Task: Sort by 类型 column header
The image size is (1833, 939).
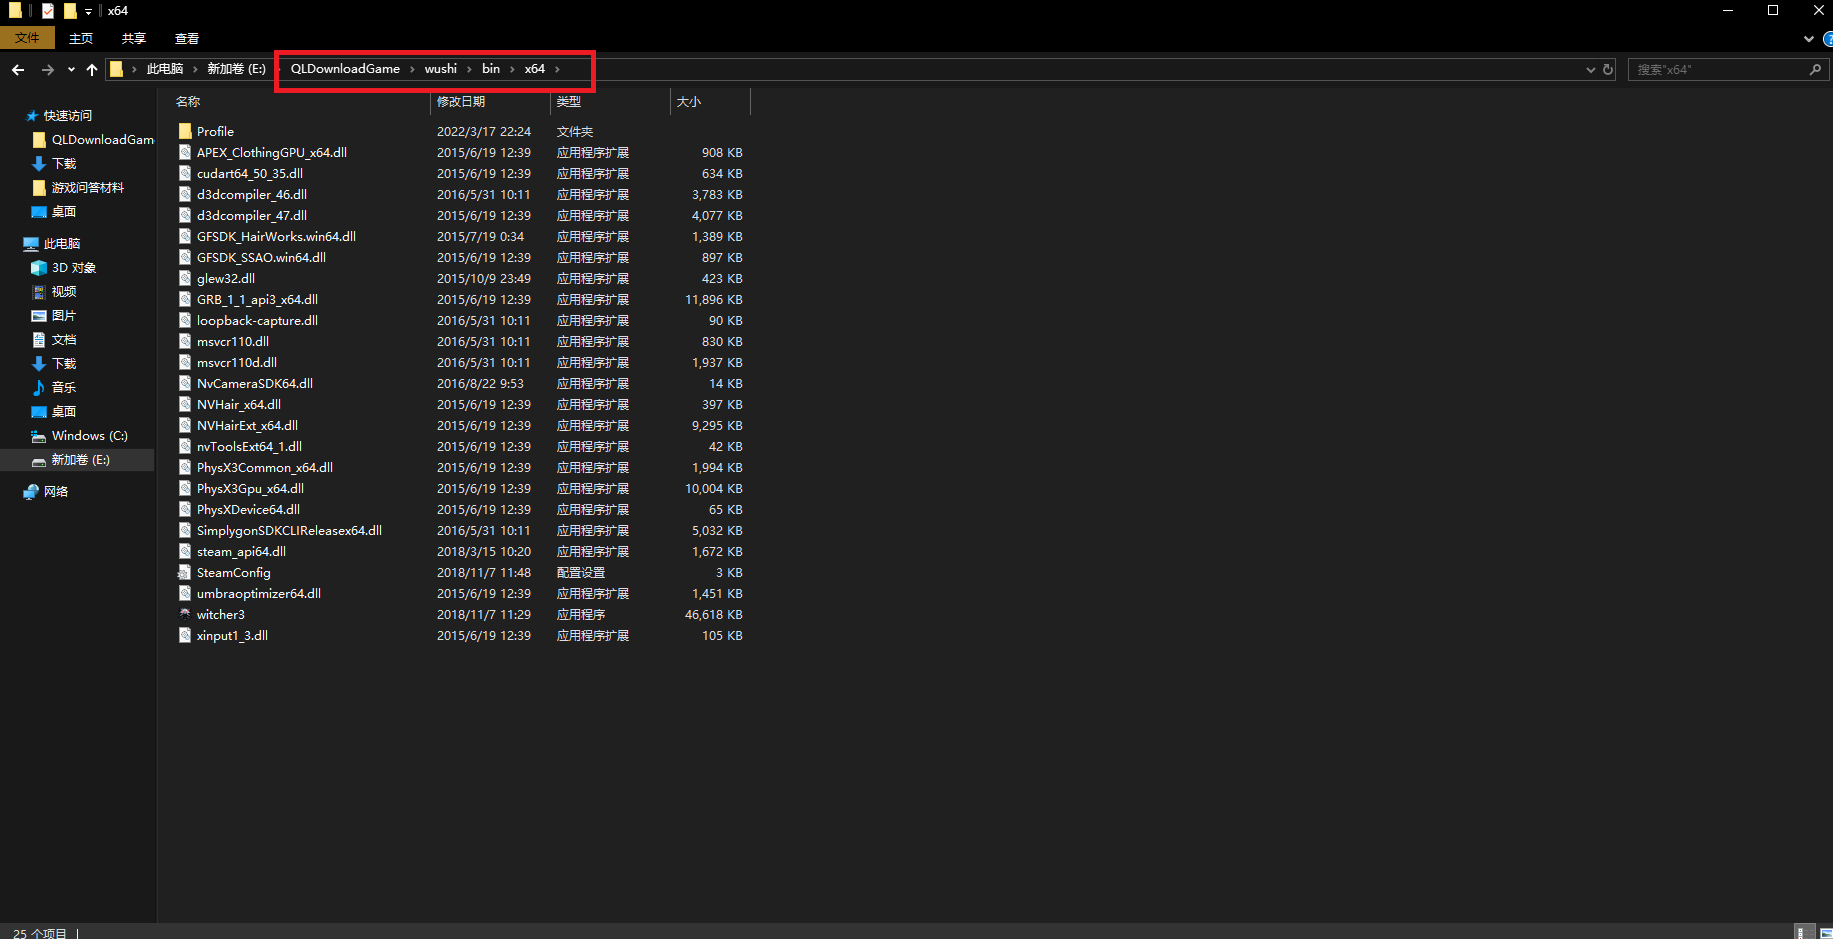Action: coord(569,102)
